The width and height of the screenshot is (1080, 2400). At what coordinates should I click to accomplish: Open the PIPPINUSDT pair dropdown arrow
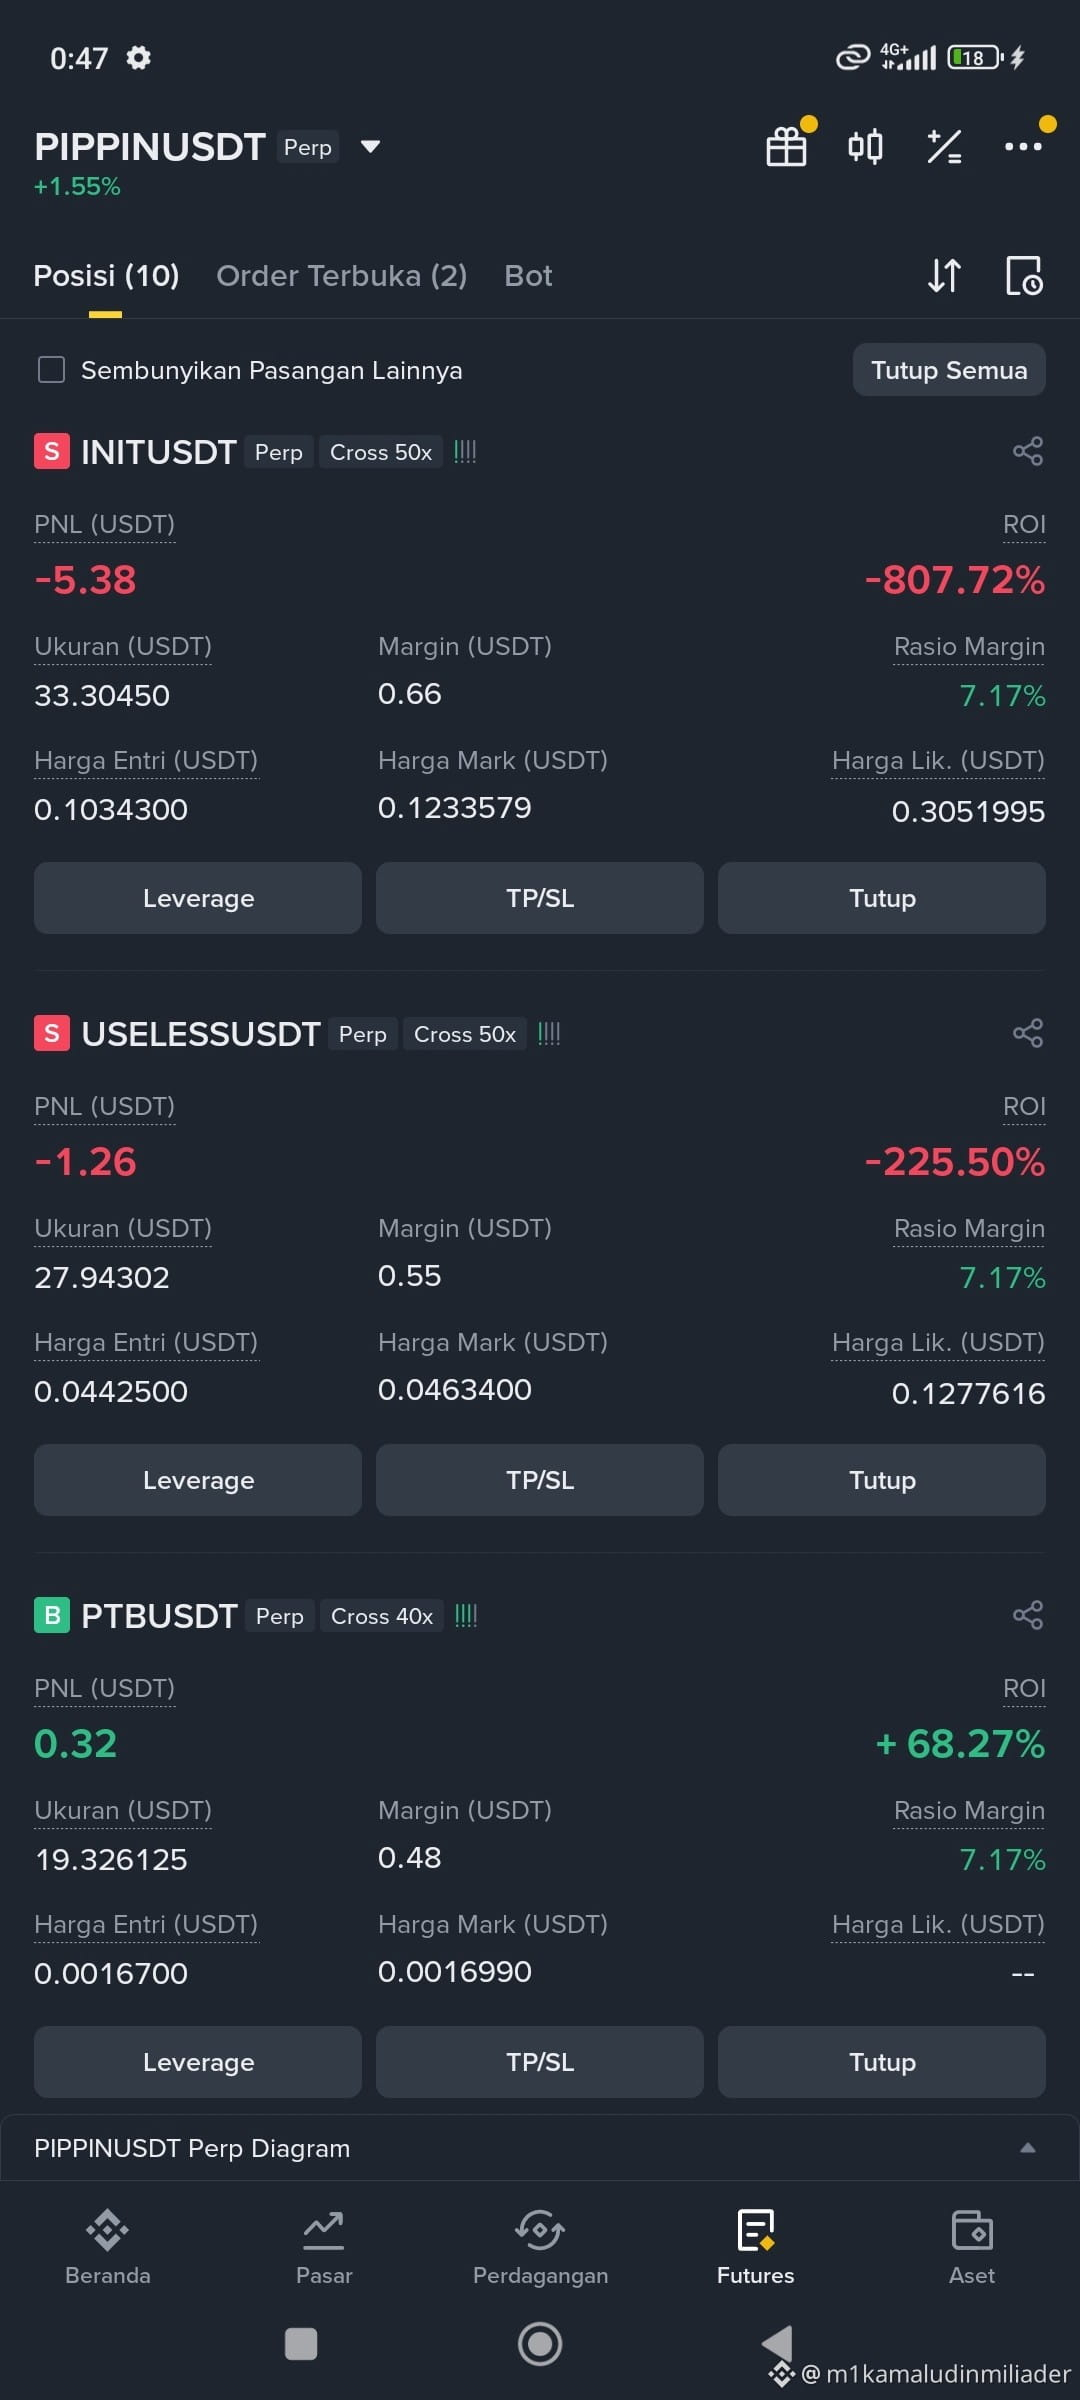point(370,147)
